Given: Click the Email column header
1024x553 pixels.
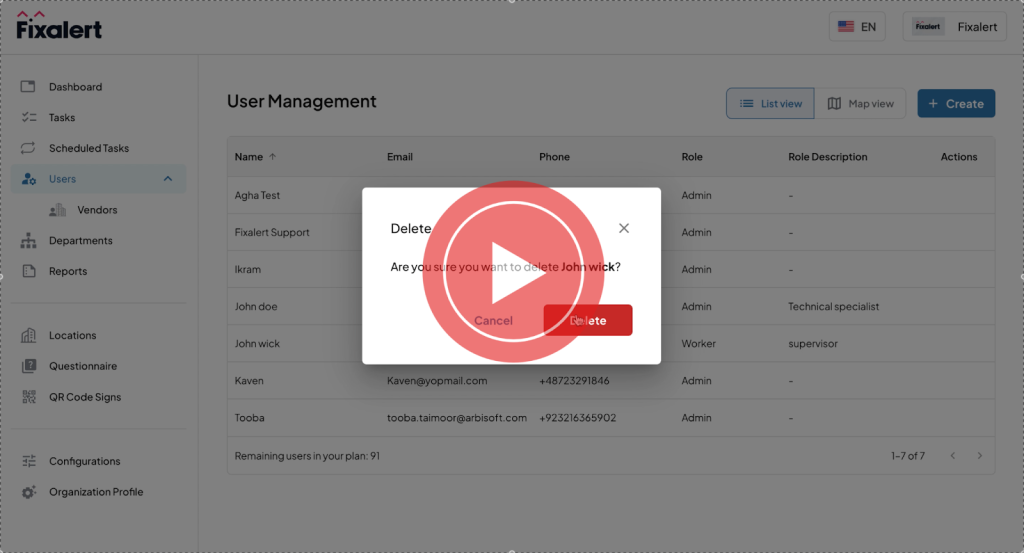Looking at the screenshot, I should 400,157.
